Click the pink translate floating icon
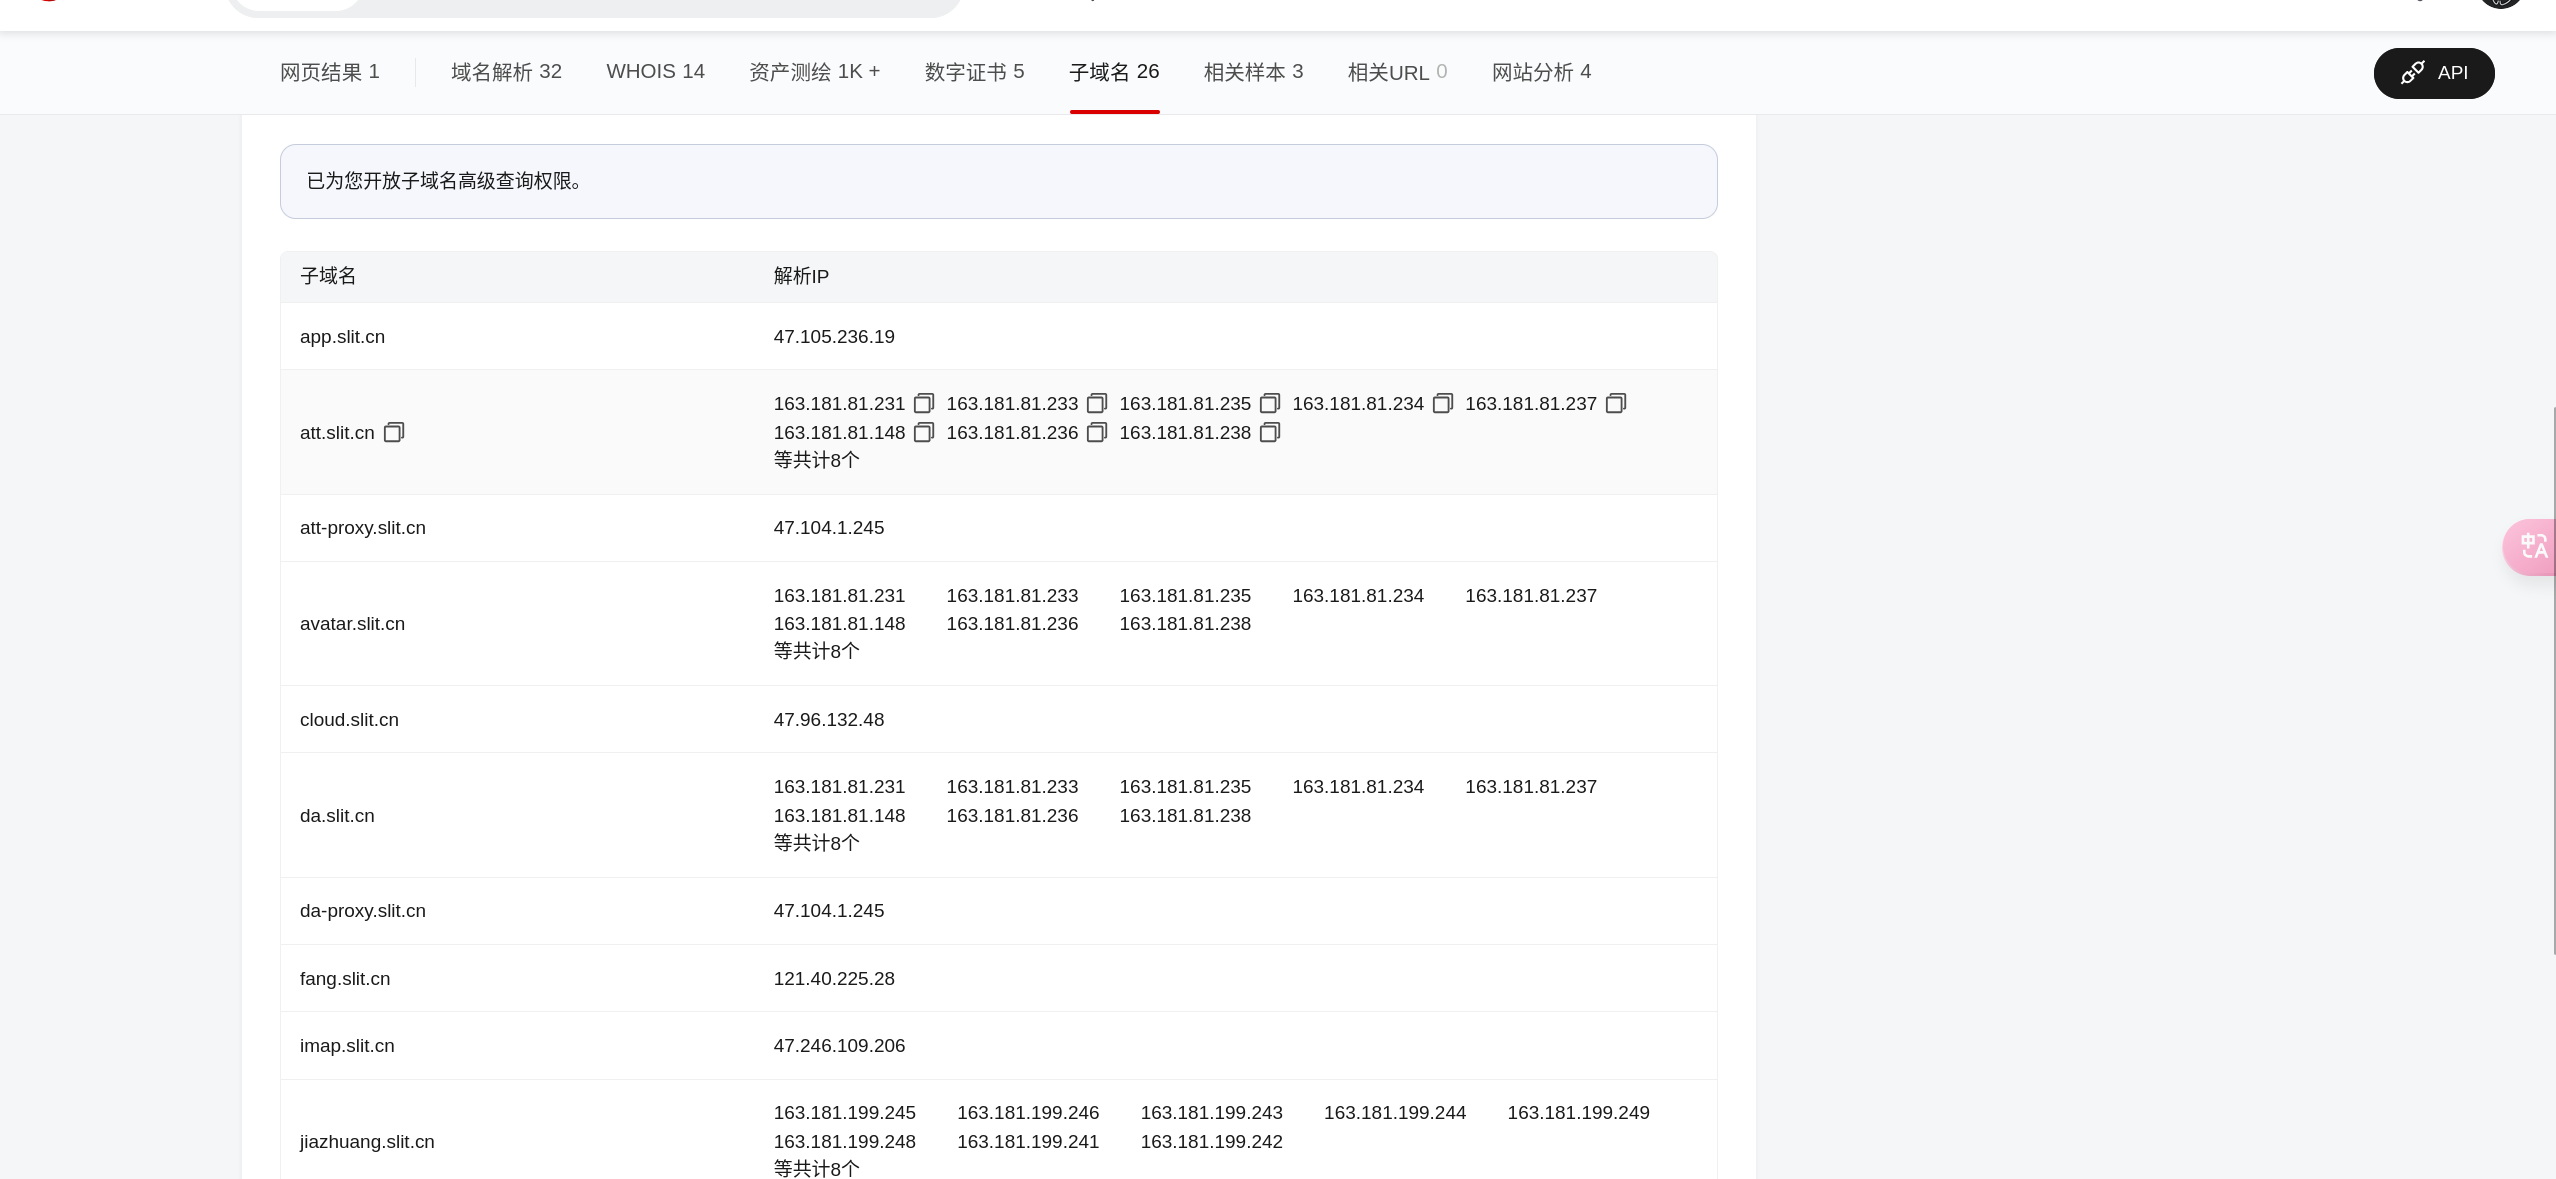 click(2532, 547)
